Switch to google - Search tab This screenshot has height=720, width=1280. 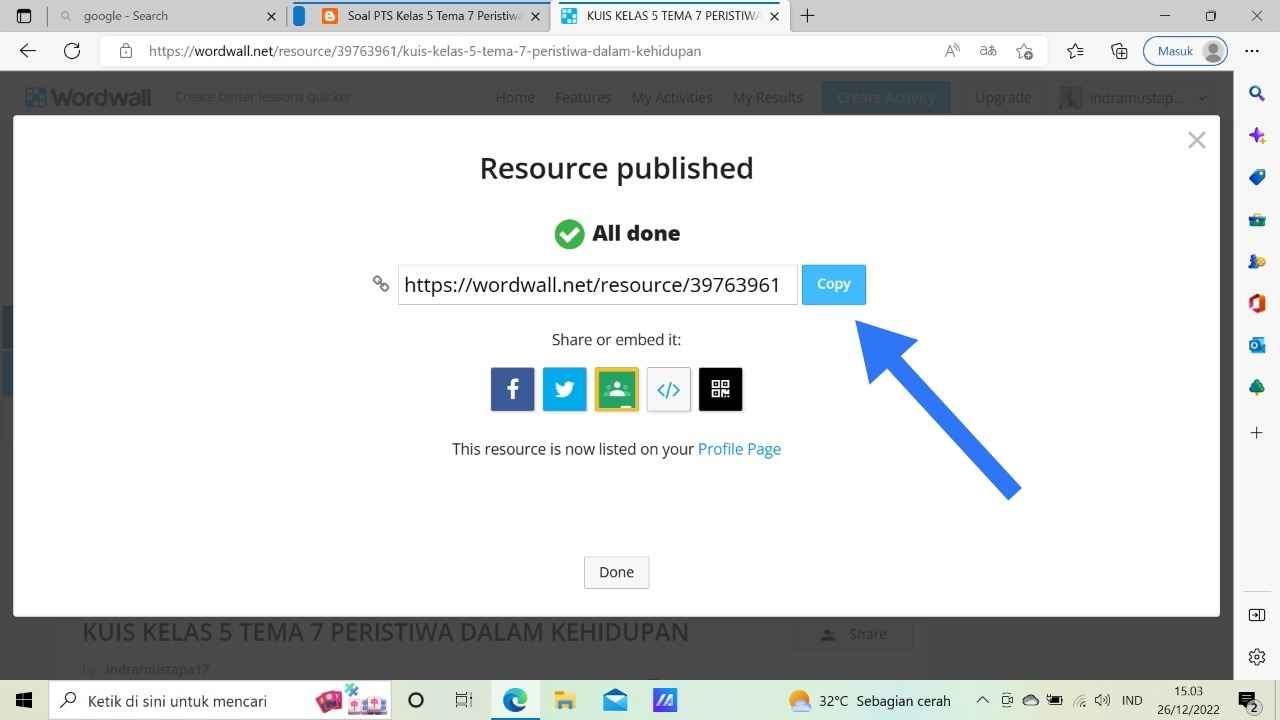pyautogui.click(x=166, y=16)
